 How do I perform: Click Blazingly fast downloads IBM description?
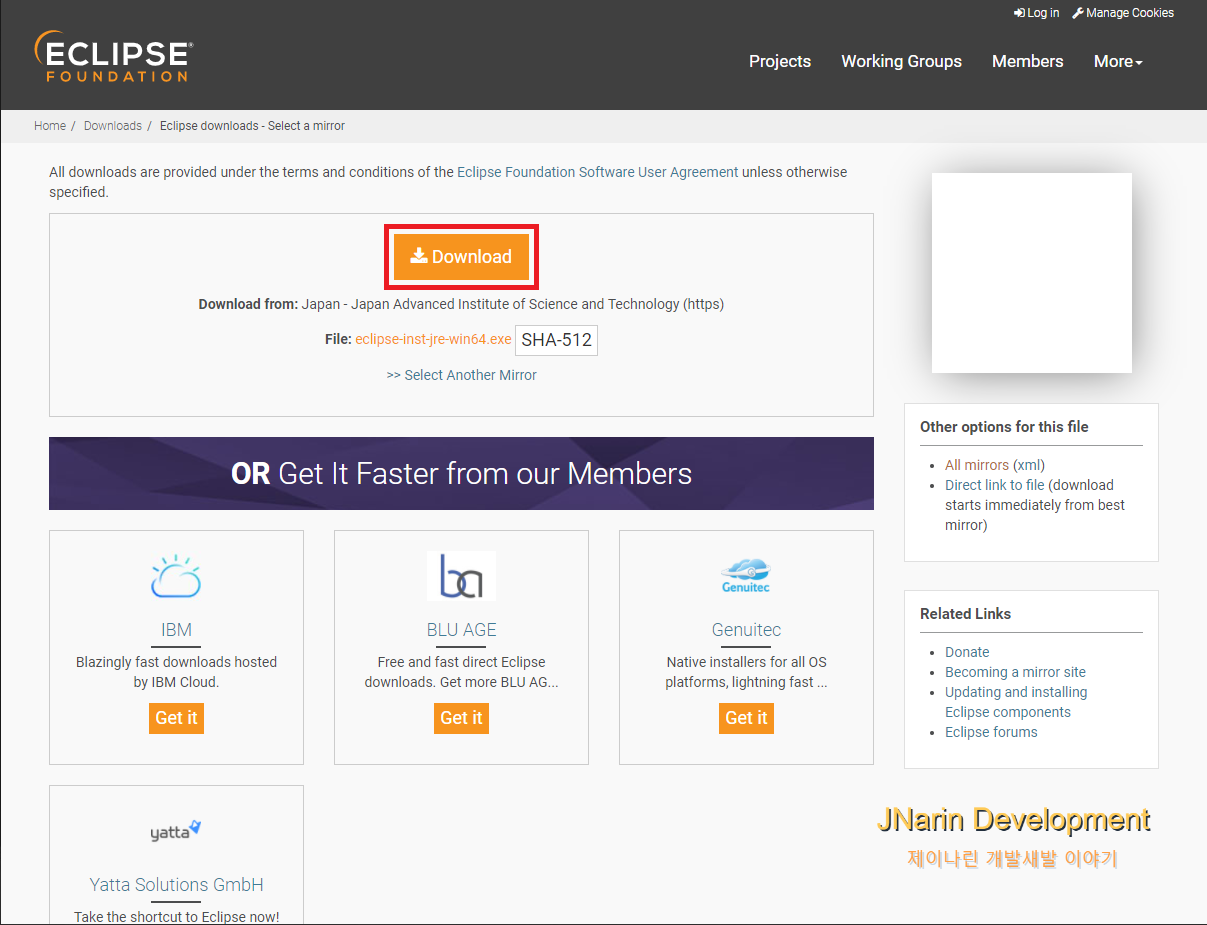(x=176, y=672)
